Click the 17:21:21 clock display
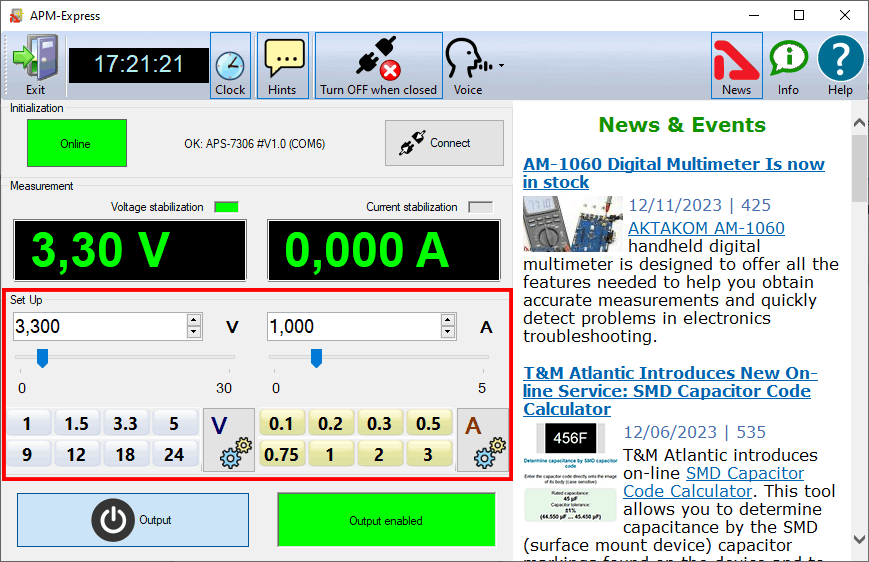 (139, 65)
